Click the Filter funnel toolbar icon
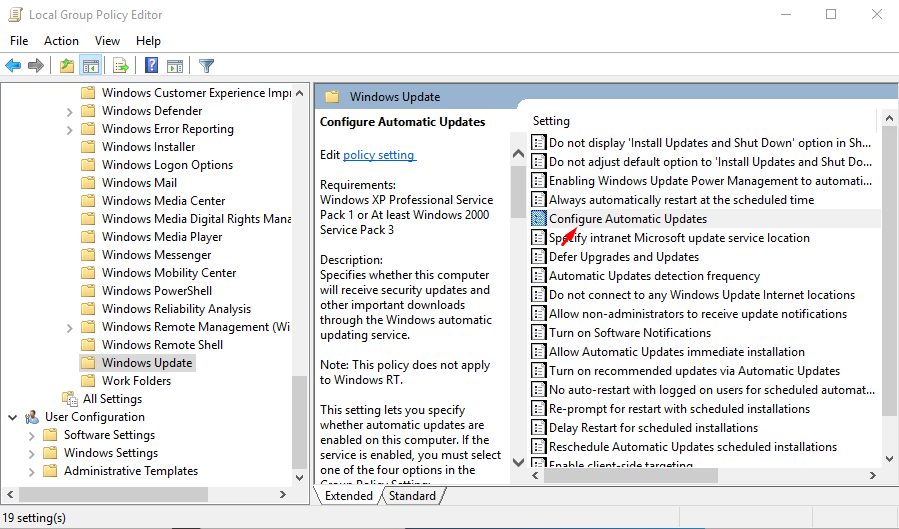Image resolution: width=899 pixels, height=529 pixels. 206,65
